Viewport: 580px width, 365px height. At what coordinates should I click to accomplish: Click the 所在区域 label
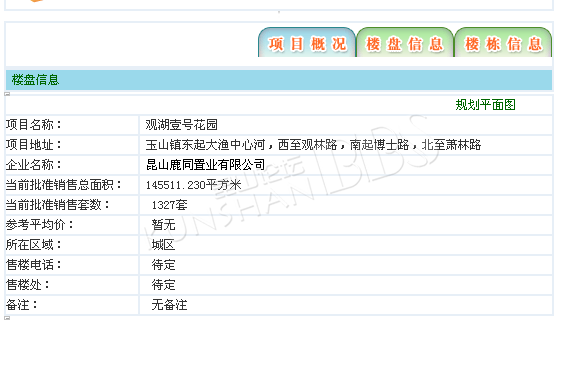33,245
